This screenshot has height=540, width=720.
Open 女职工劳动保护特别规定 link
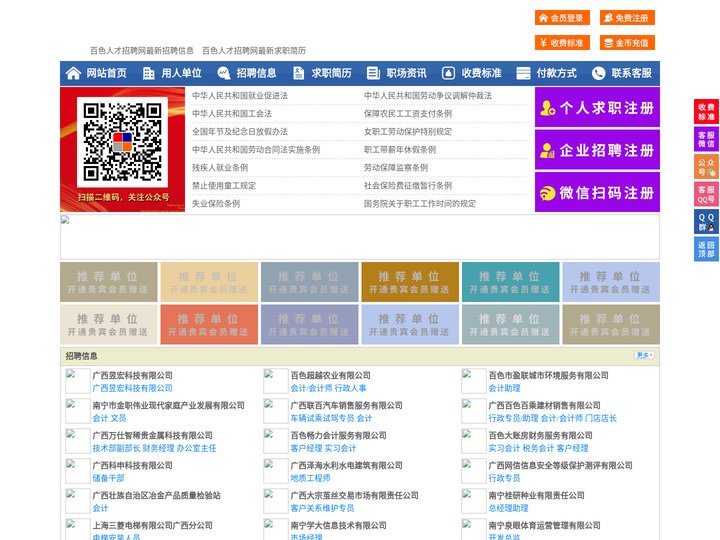[x=408, y=131]
